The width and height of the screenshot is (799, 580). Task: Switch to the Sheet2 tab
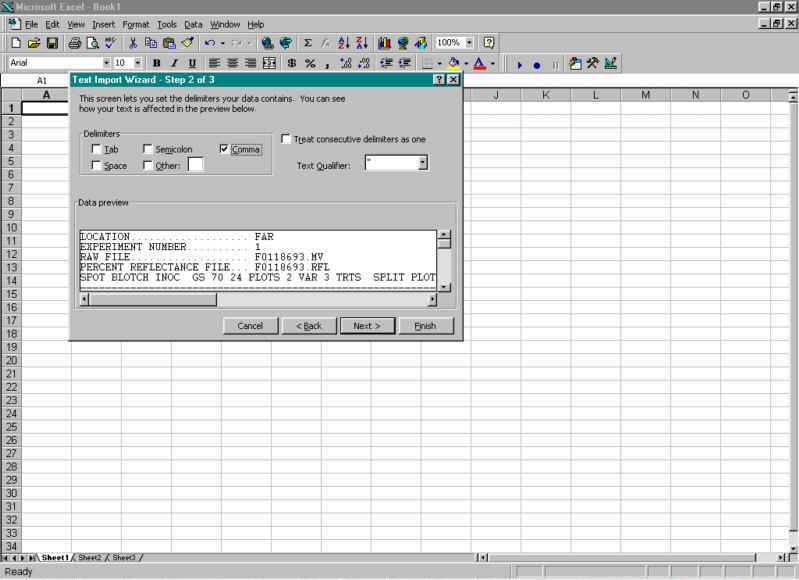tap(90, 558)
